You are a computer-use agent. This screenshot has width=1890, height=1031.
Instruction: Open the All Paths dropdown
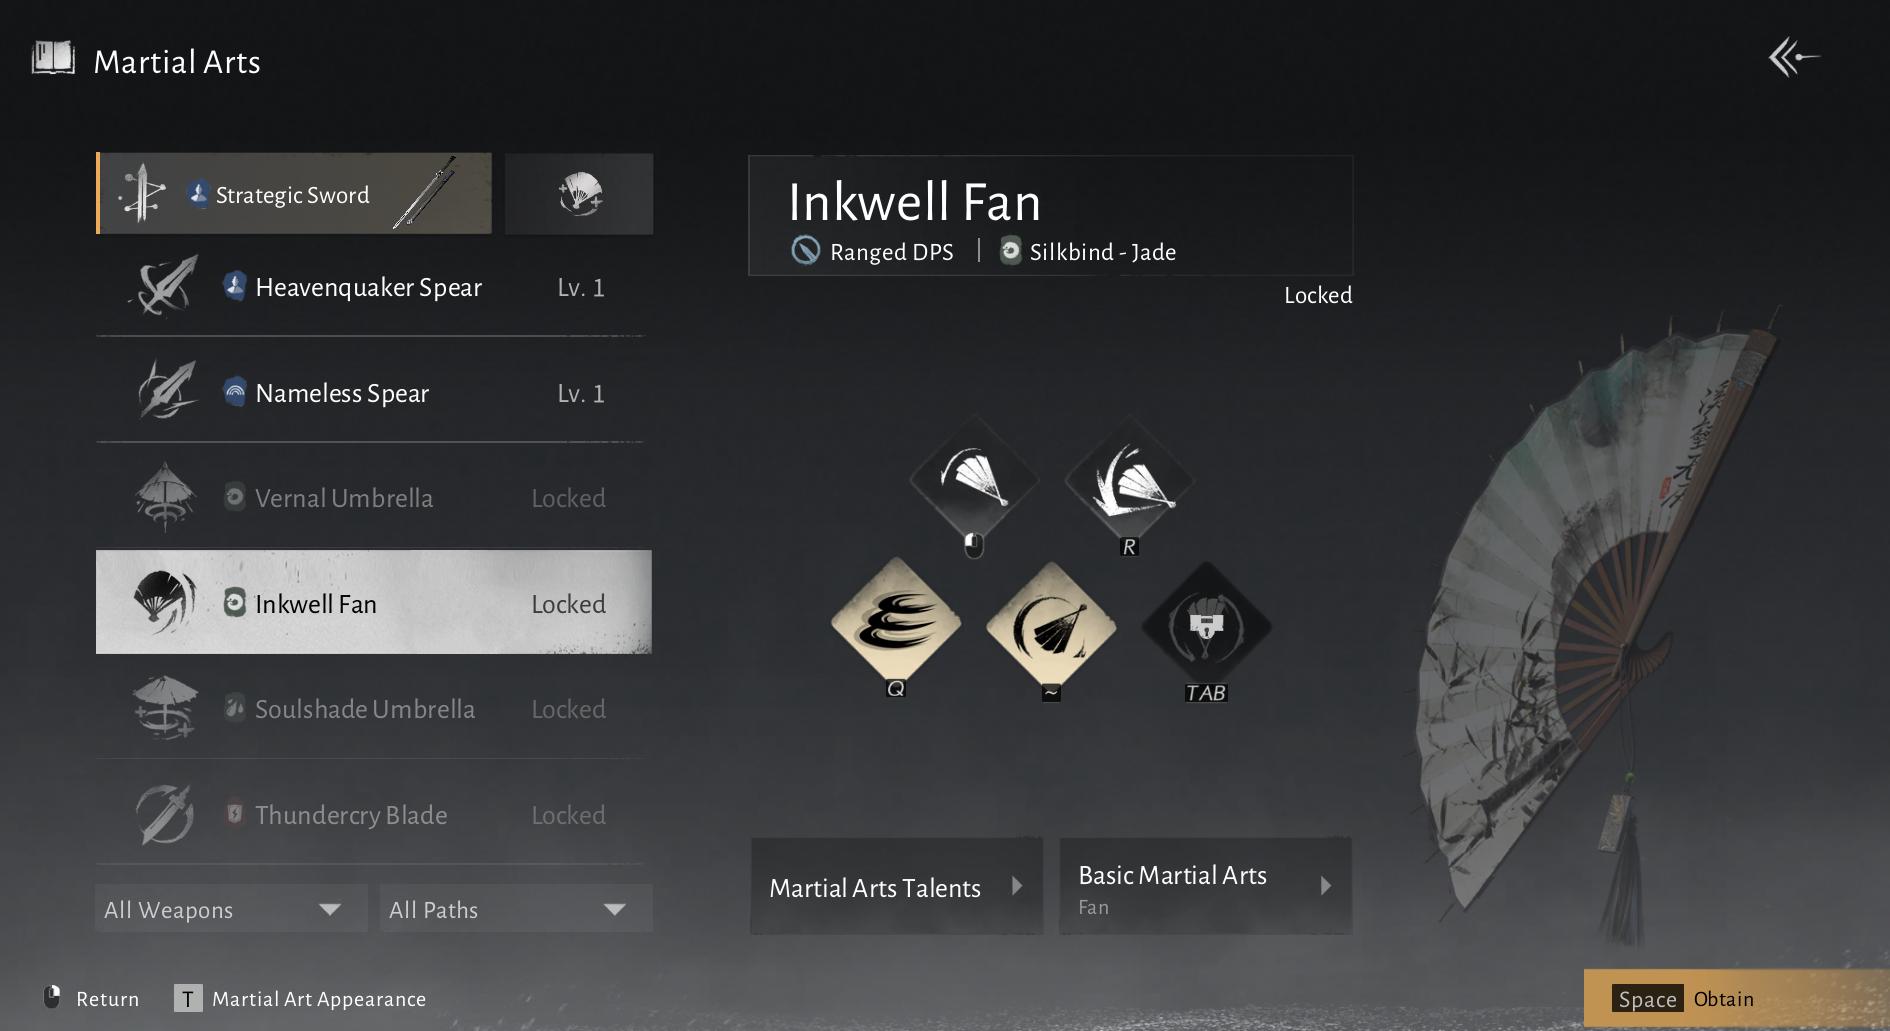pos(516,909)
